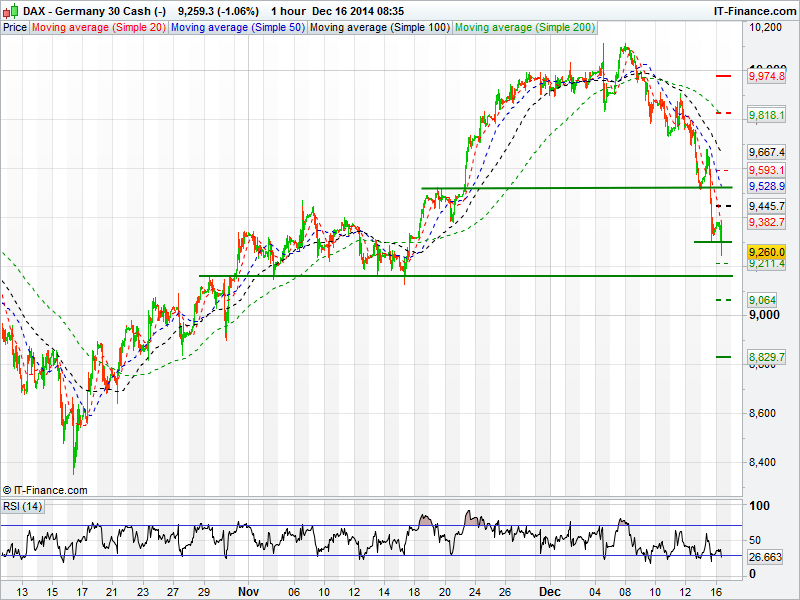Open IT-Finance.com link at top right
This screenshot has width=800, height=600.
coord(753,10)
